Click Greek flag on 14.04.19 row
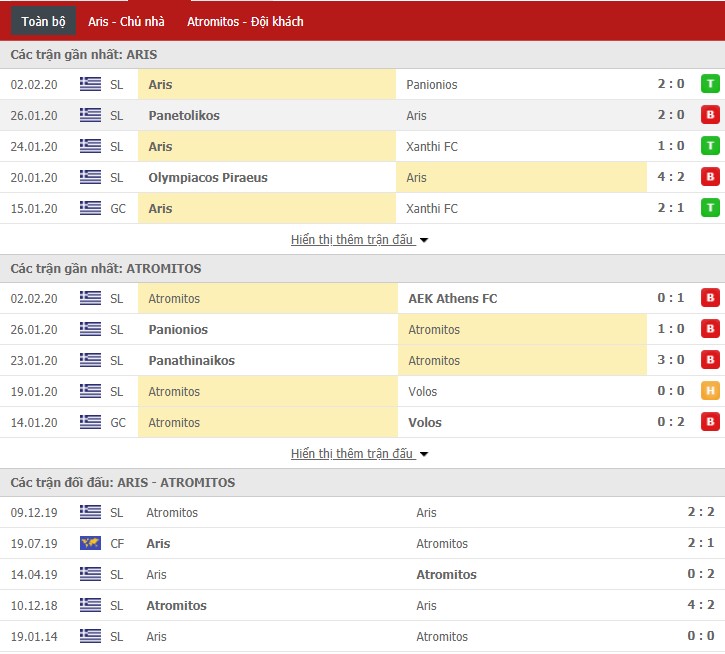The width and height of the screenshot is (725, 654). pyautogui.click(x=90, y=574)
